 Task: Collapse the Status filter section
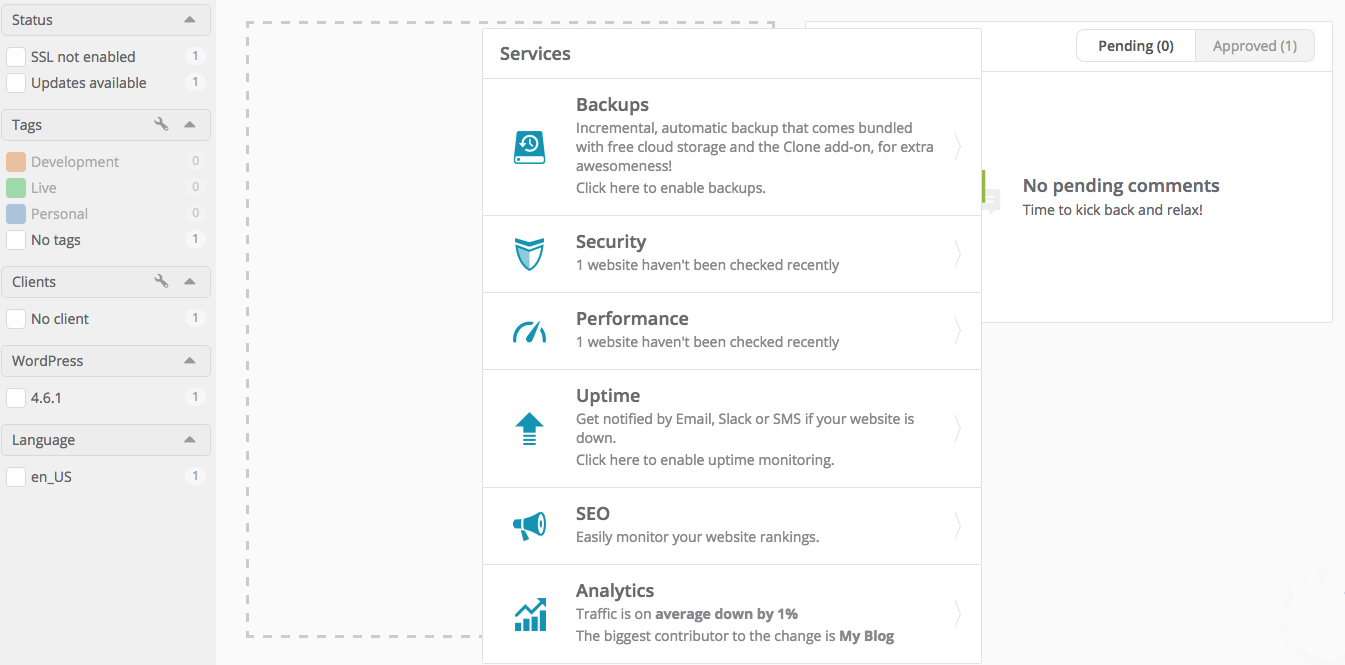coord(190,20)
